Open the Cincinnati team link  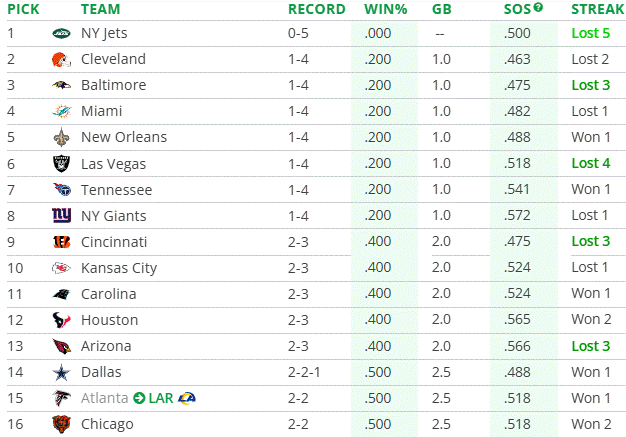click(114, 242)
